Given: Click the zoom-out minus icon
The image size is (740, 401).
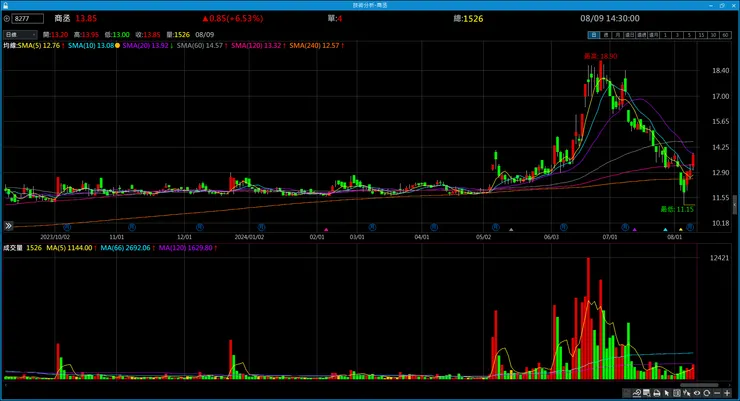Looking at the screenshot, I should (x=717, y=393).
